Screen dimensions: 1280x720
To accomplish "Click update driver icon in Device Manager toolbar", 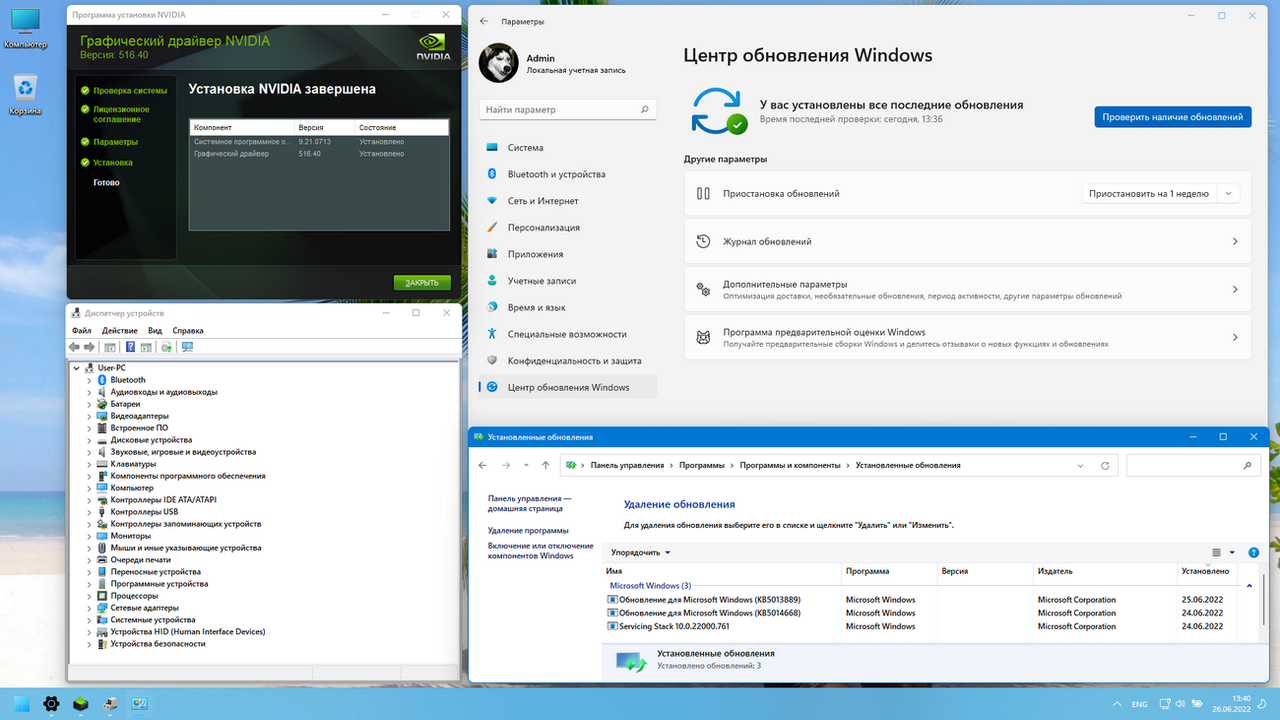I will pyautogui.click(x=166, y=347).
